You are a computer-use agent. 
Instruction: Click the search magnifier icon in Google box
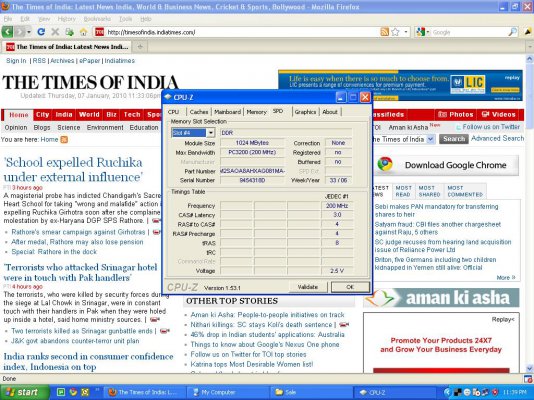[x=513, y=32]
